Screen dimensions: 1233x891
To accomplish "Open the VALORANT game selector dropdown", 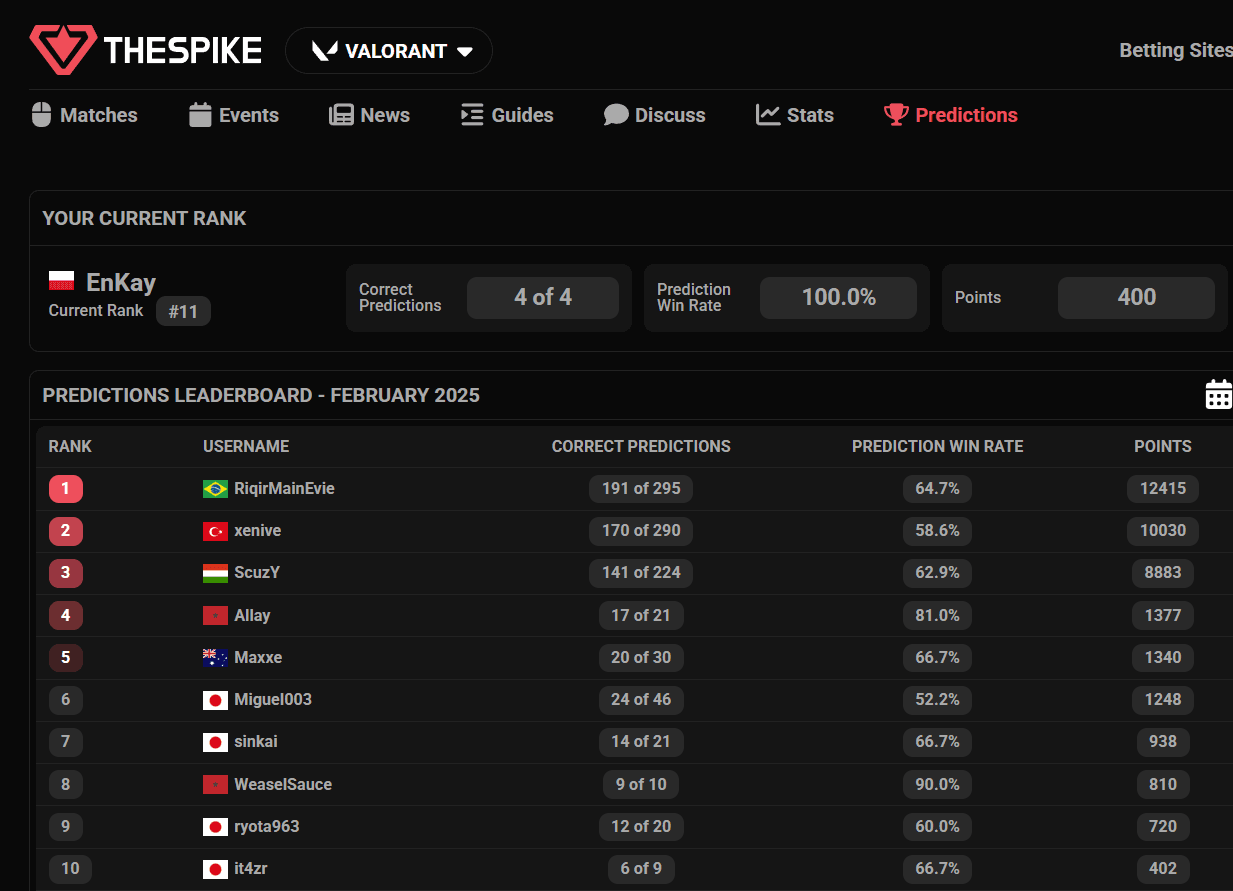I will tap(388, 50).
